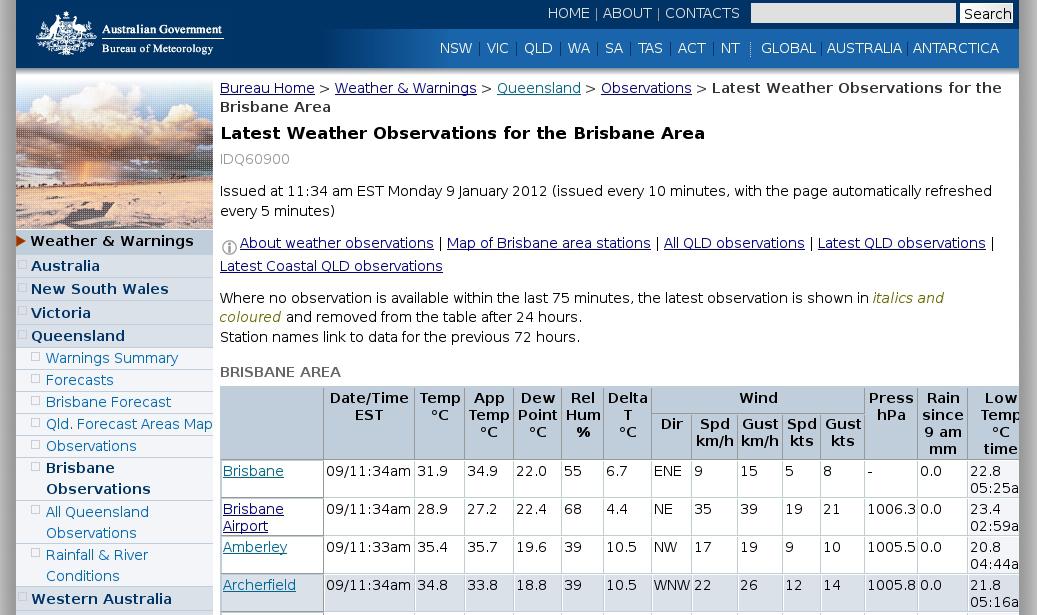
Task: Select the WA state tab
Action: point(578,48)
